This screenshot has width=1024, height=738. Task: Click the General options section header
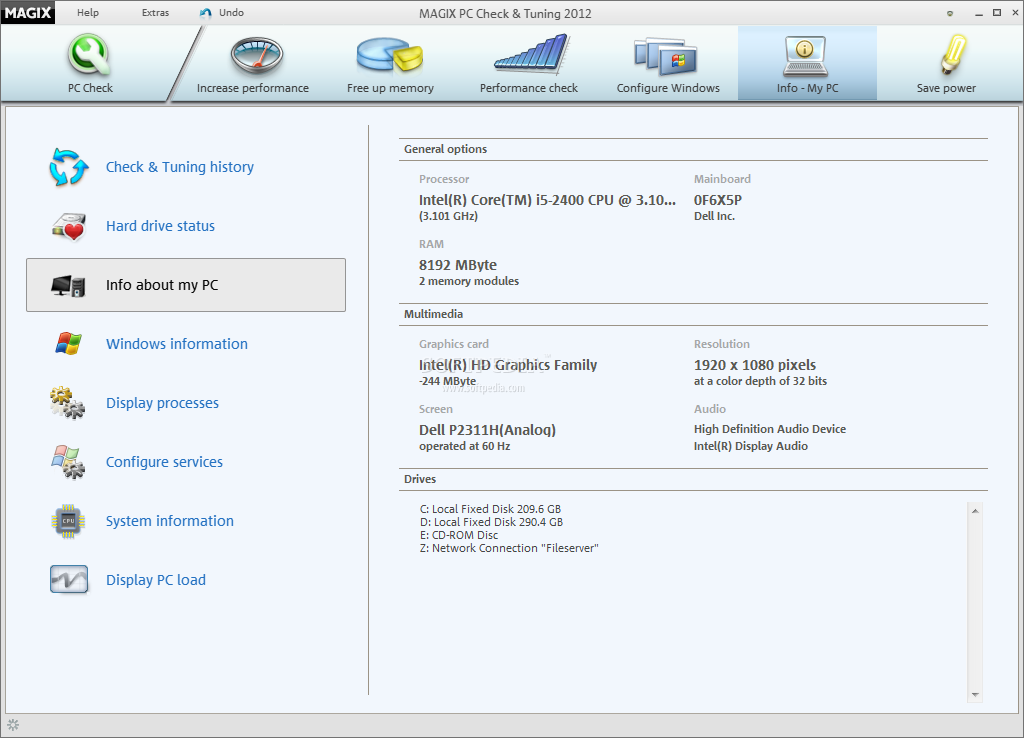(x=445, y=149)
